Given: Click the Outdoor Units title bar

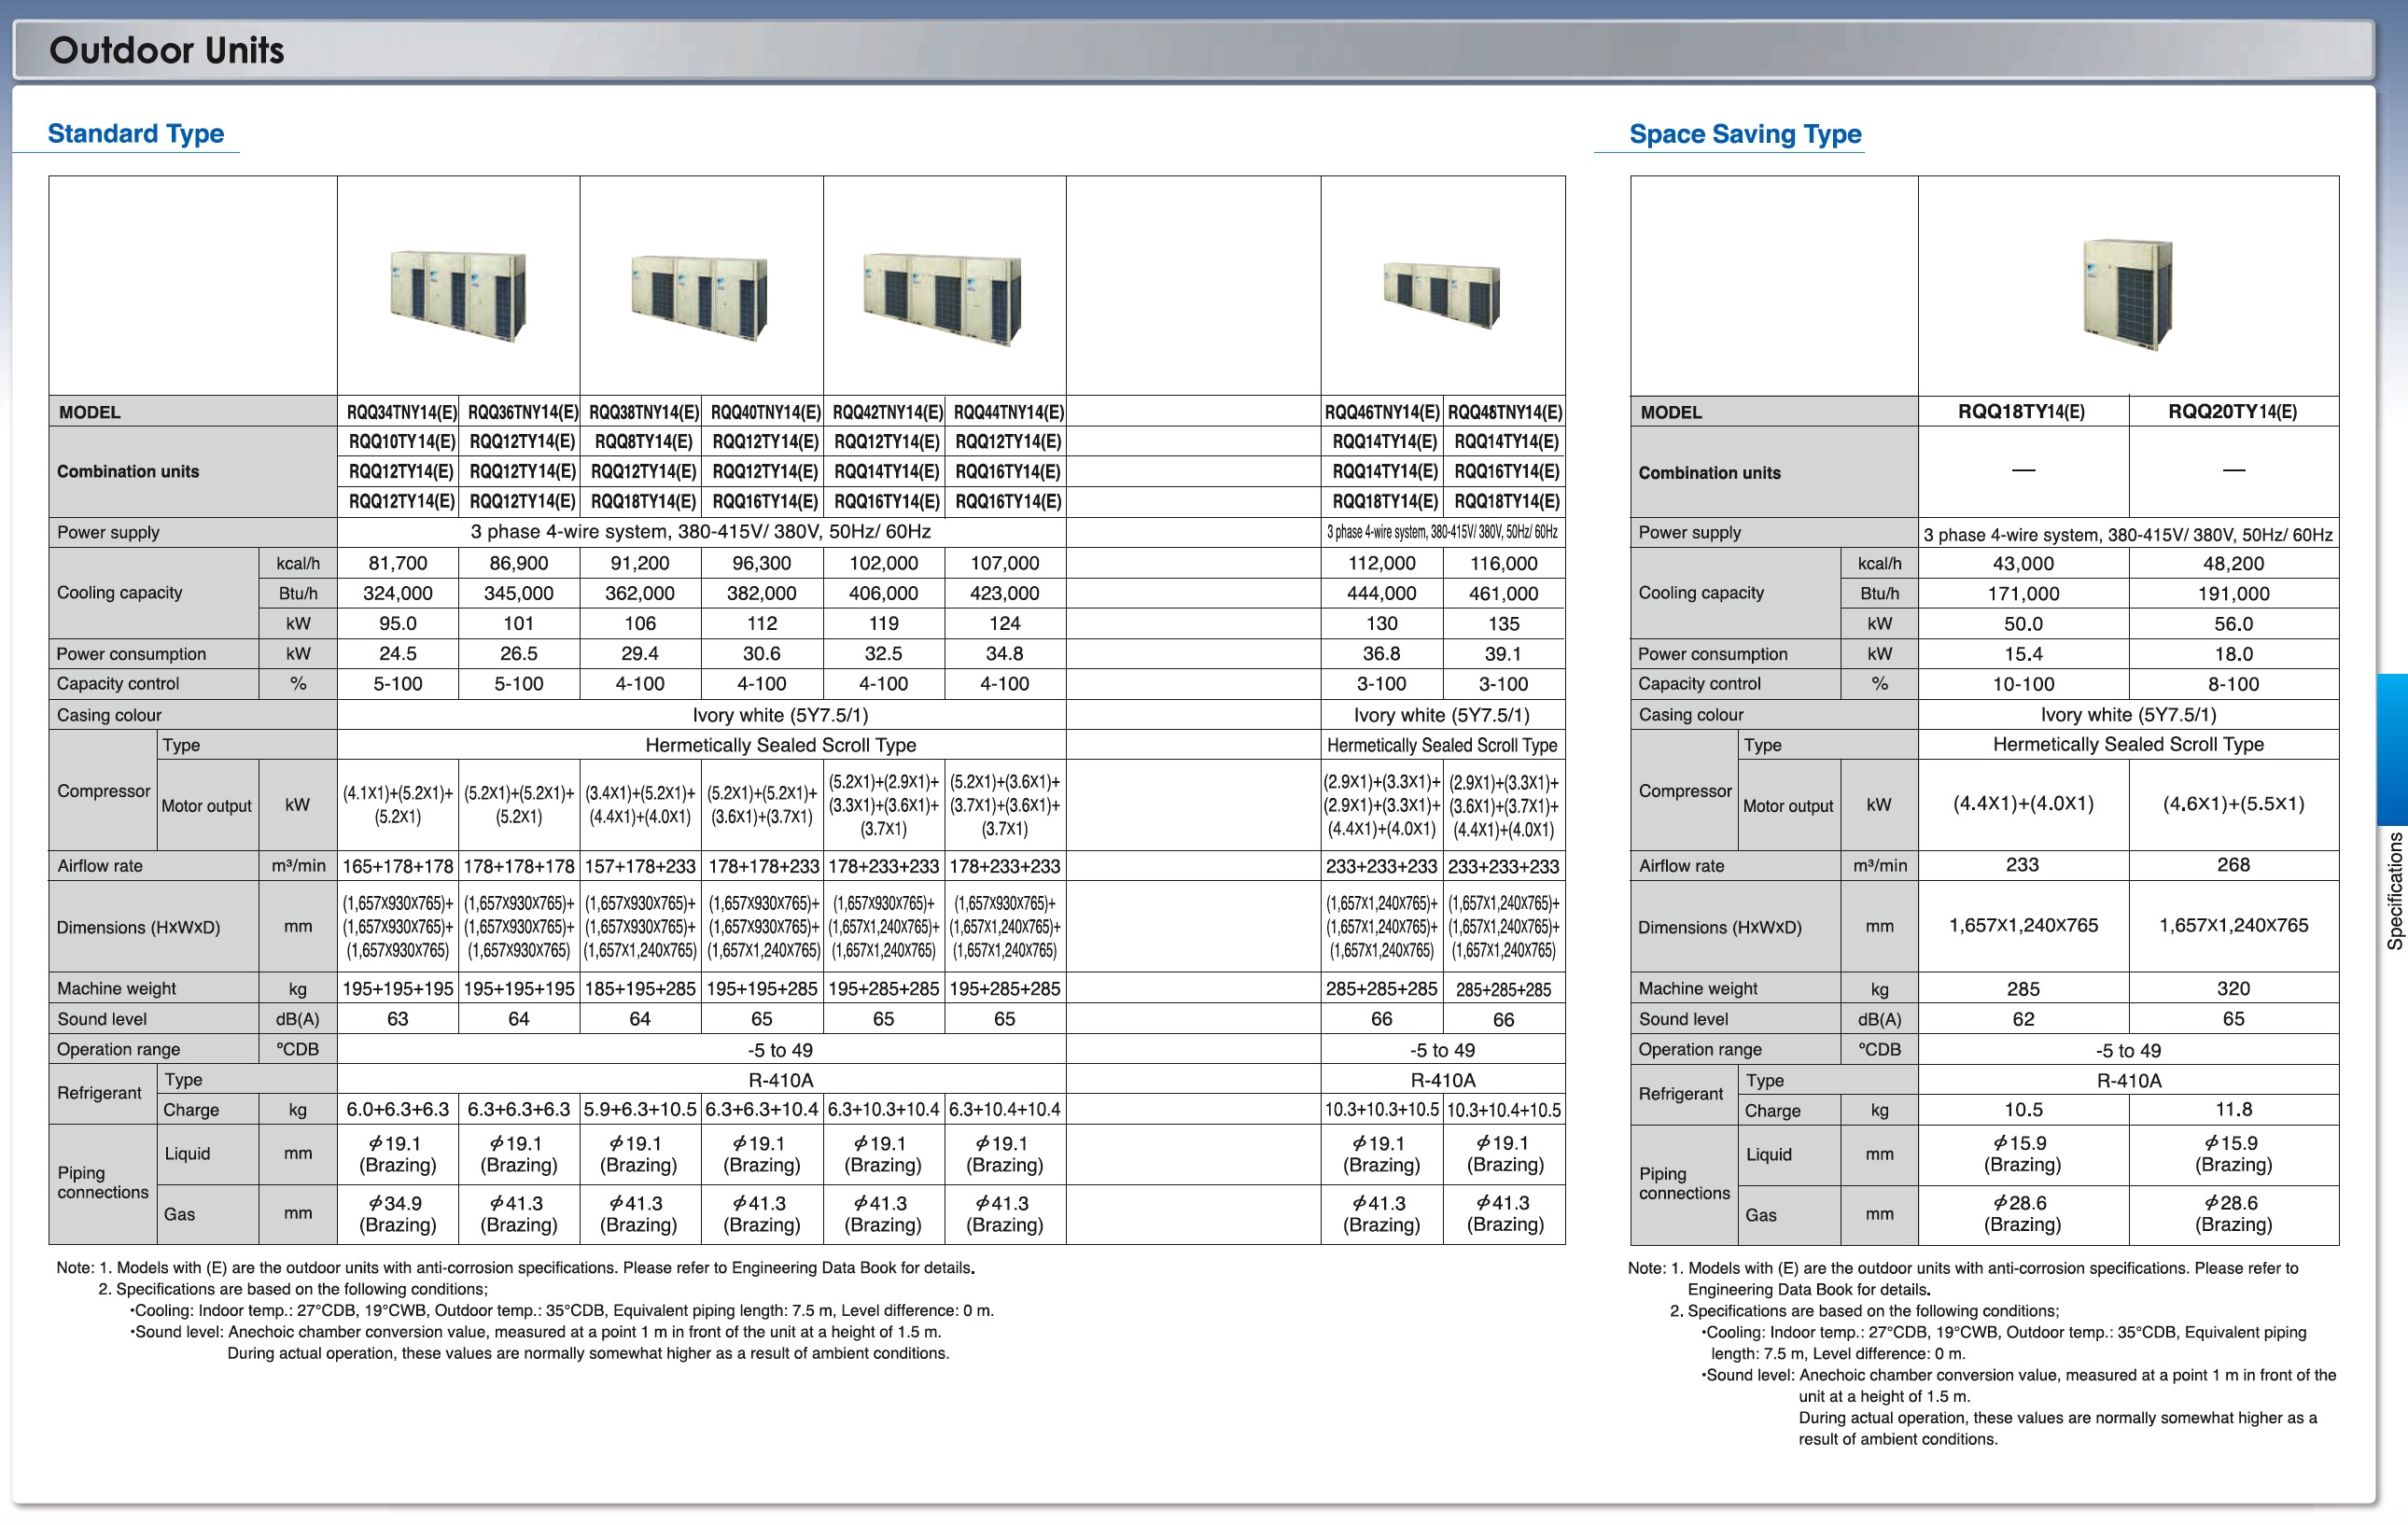Looking at the screenshot, I should coord(167,50).
